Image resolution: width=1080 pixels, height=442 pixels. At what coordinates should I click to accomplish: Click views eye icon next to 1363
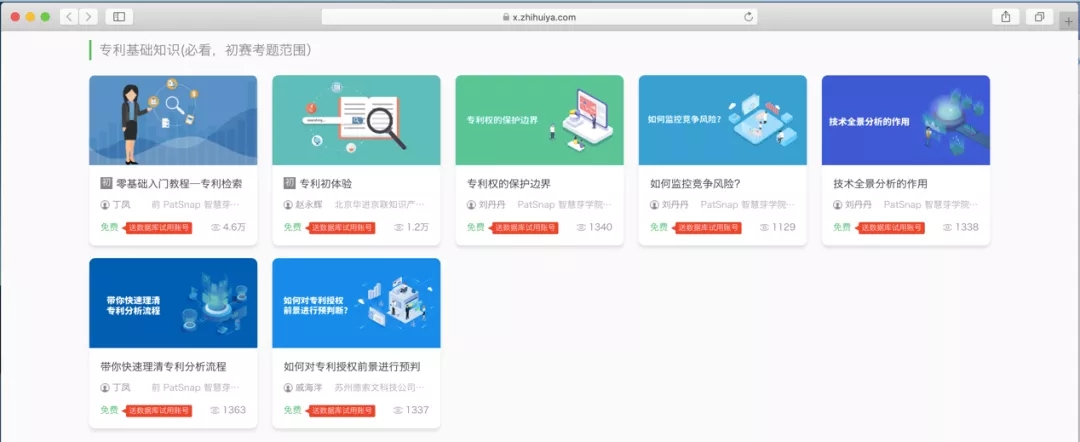point(215,410)
